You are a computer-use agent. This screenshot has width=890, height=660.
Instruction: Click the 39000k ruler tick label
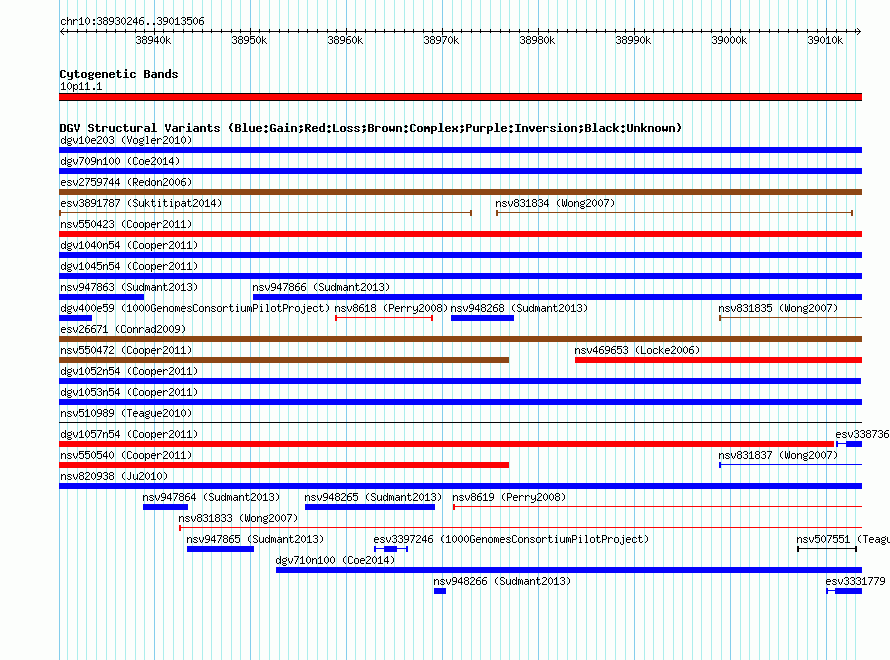pos(729,40)
